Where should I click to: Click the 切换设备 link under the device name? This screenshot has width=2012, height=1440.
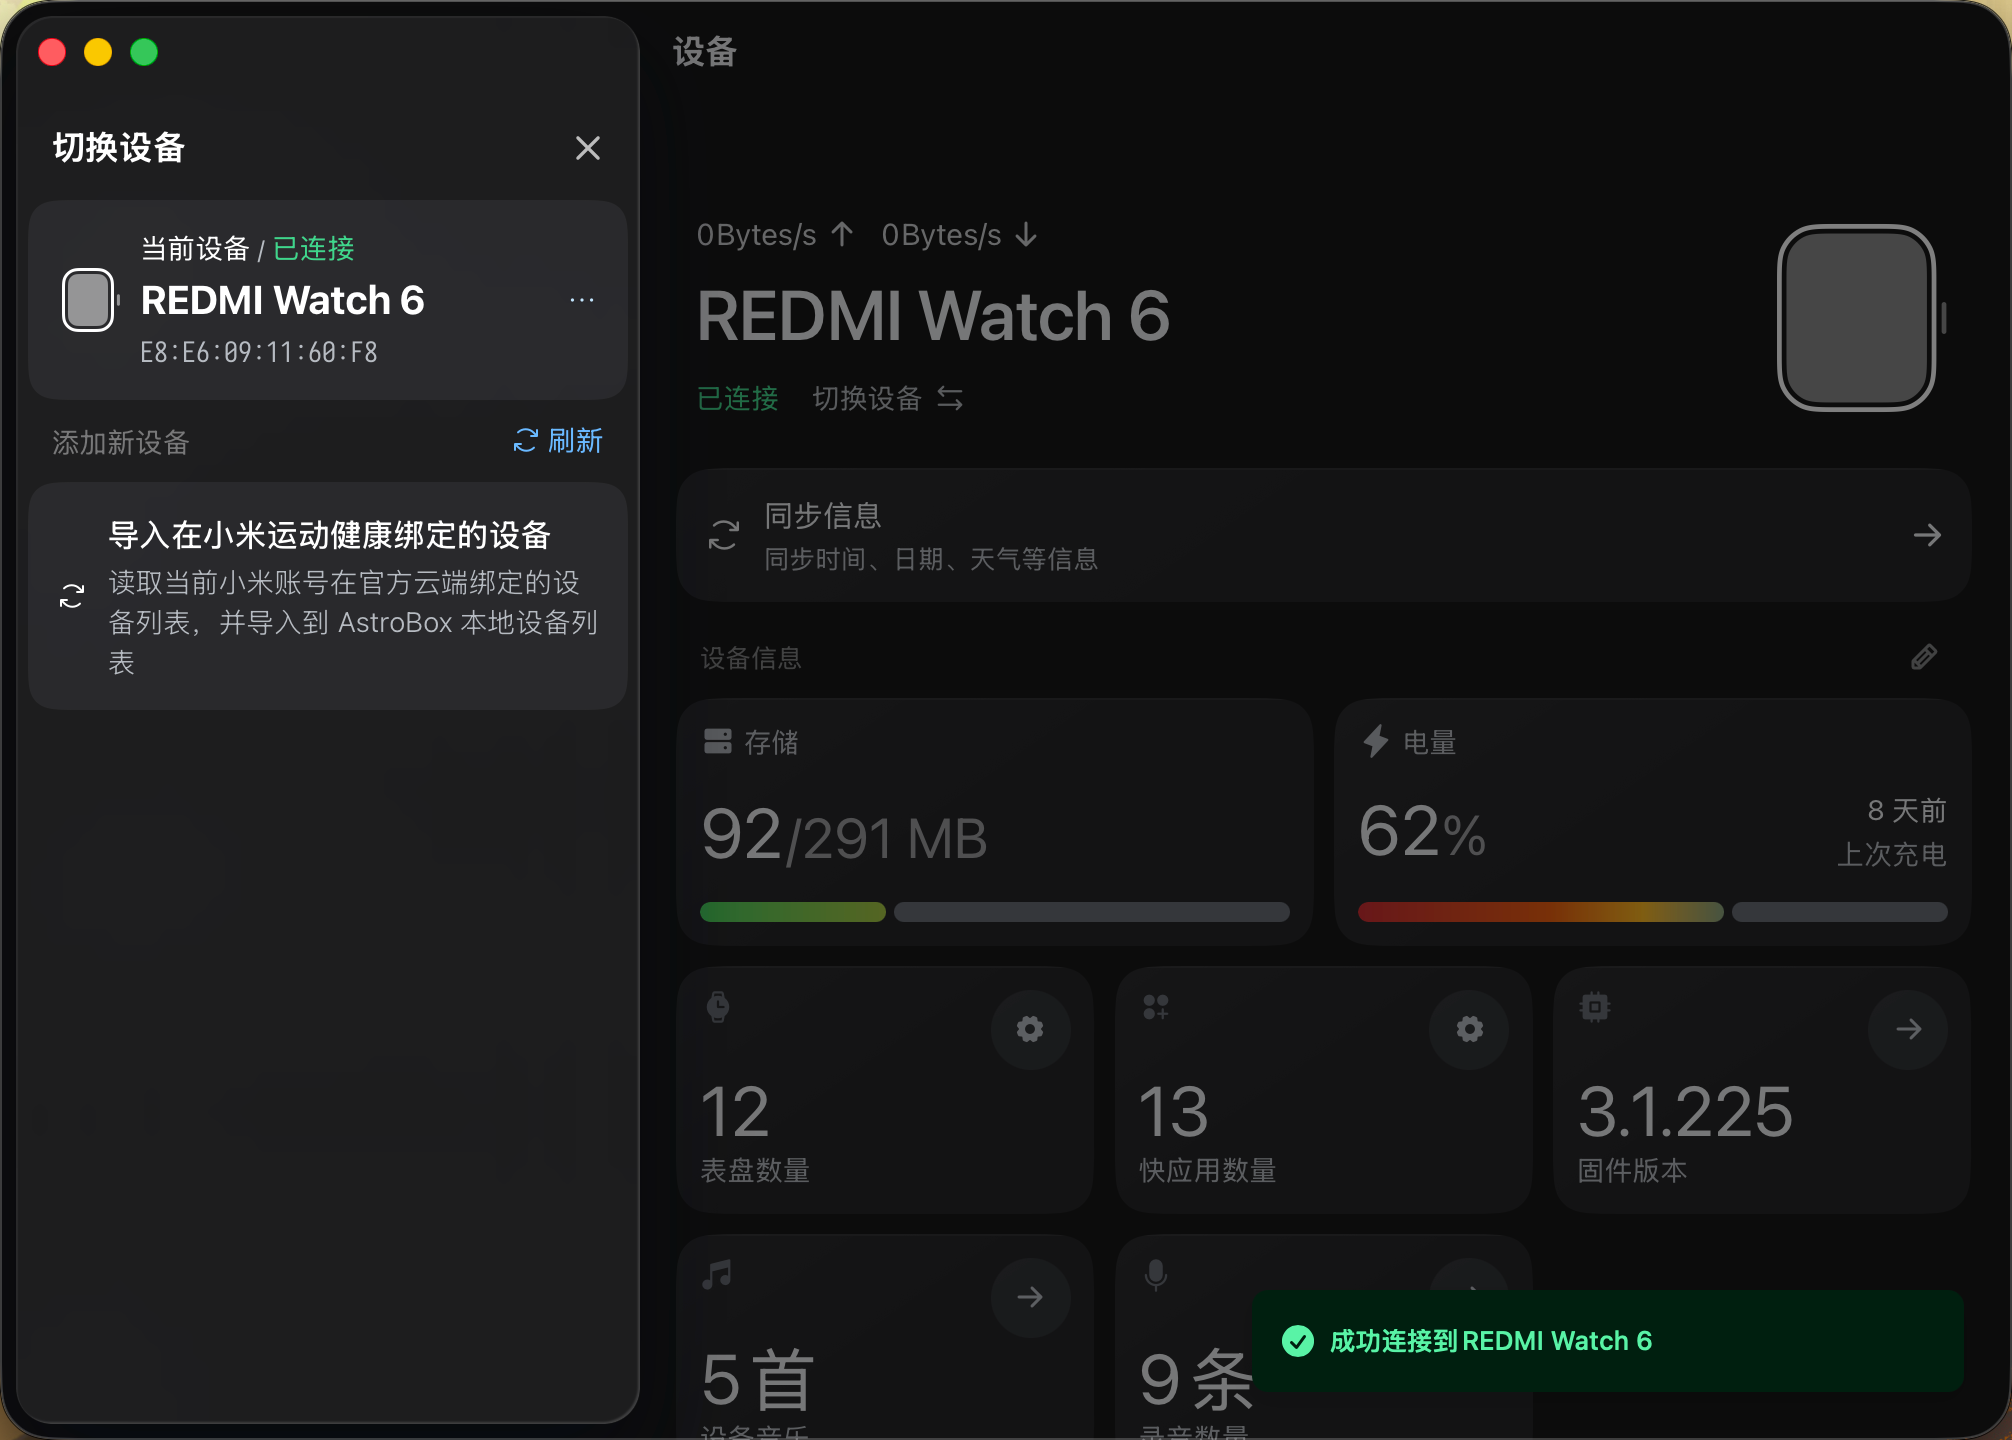pos(888,399)
